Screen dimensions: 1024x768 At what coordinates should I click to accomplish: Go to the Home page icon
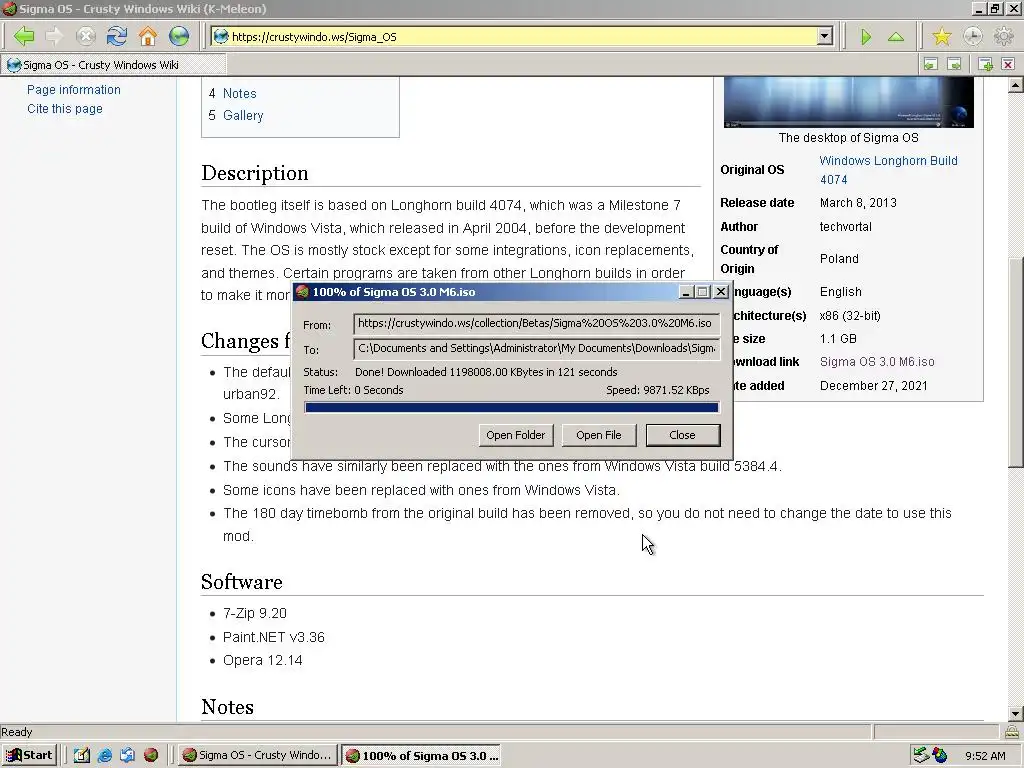coord(148,37)
